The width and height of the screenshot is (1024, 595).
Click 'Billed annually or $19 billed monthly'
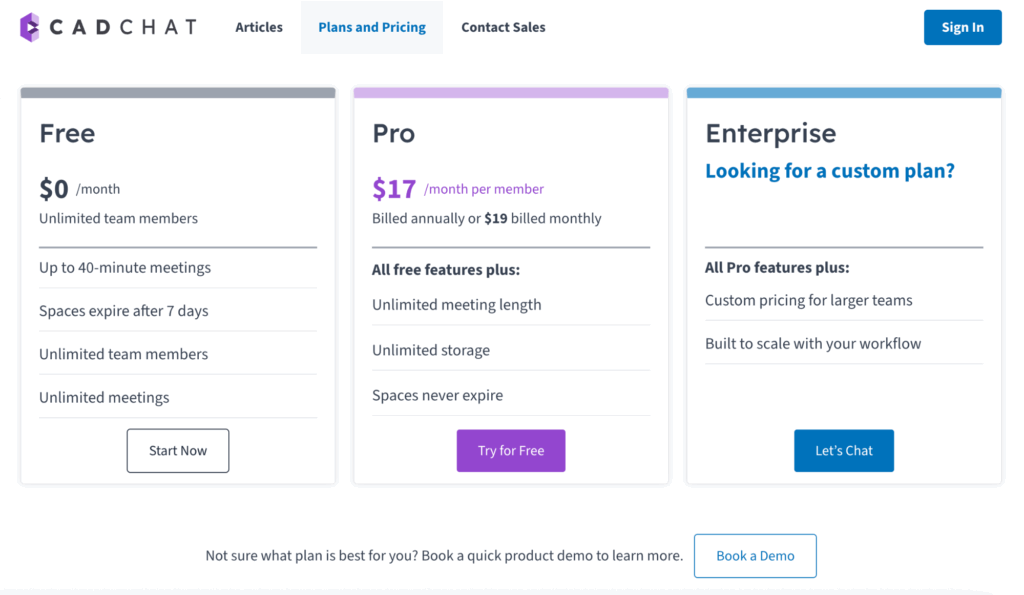click(x=487, y=219)
